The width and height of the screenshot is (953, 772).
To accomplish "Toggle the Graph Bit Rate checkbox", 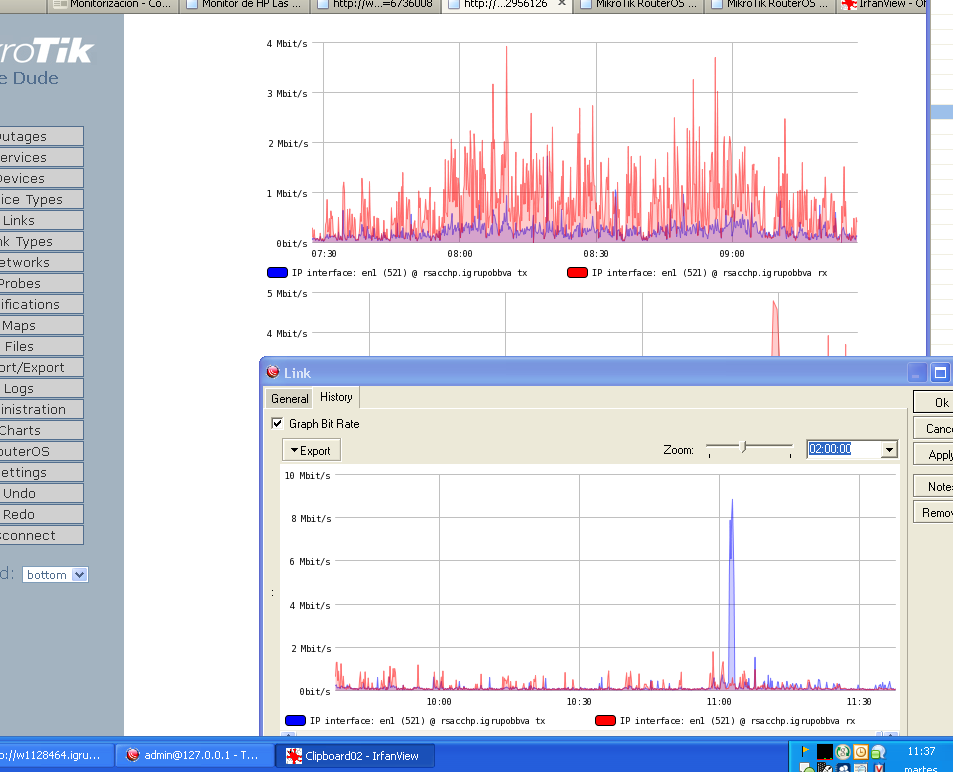I will point(277,423).
